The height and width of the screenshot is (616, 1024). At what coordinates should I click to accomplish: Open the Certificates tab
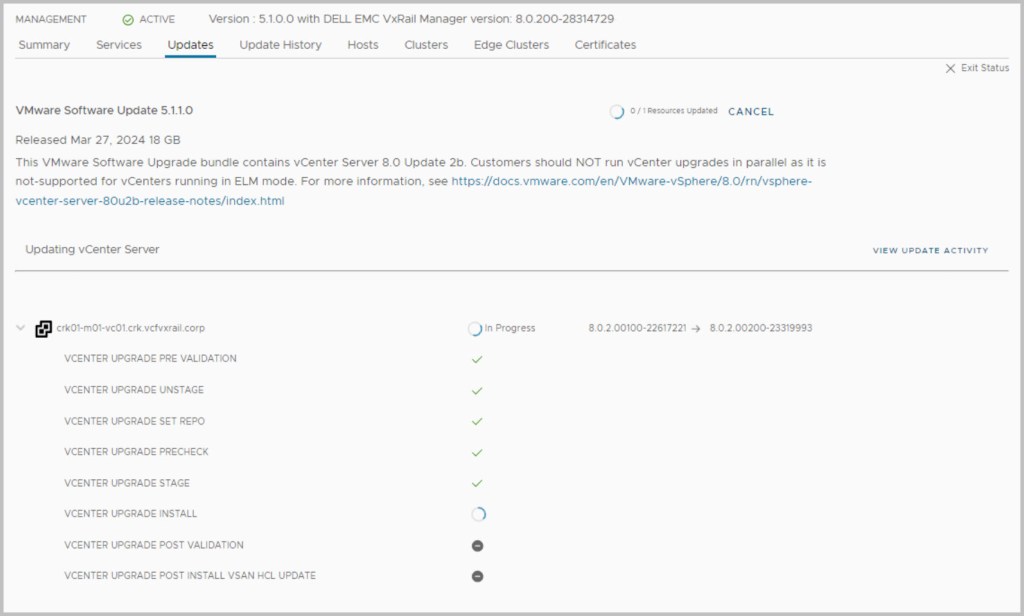pyautogui.click(x=605, y=45)
